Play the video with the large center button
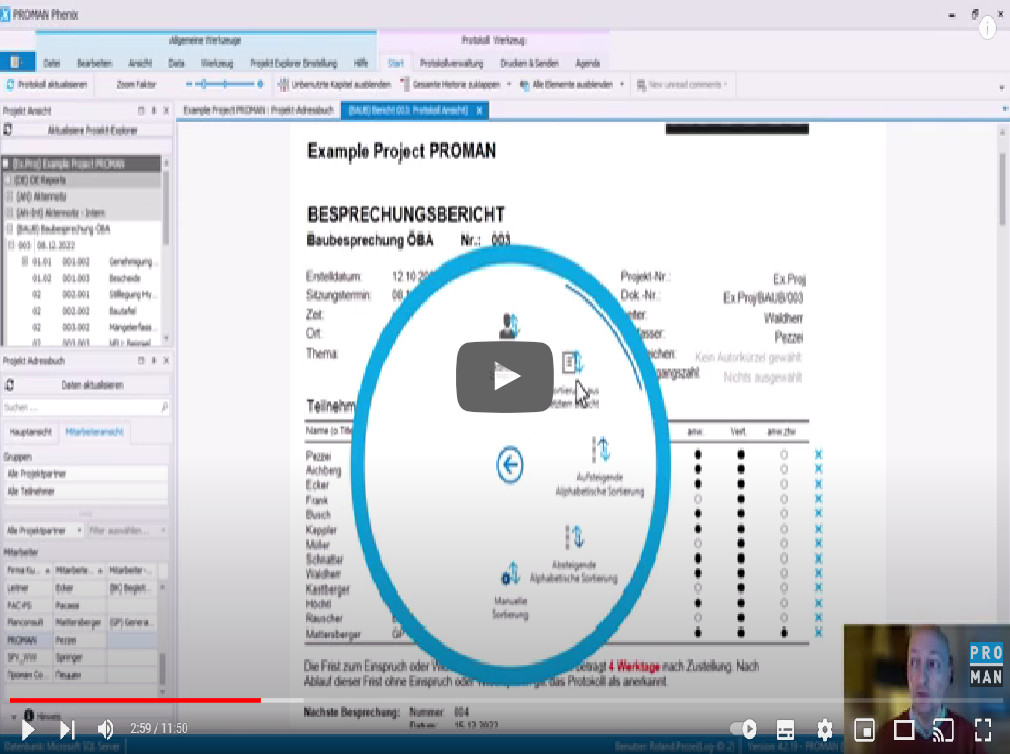 pos(504,377)
